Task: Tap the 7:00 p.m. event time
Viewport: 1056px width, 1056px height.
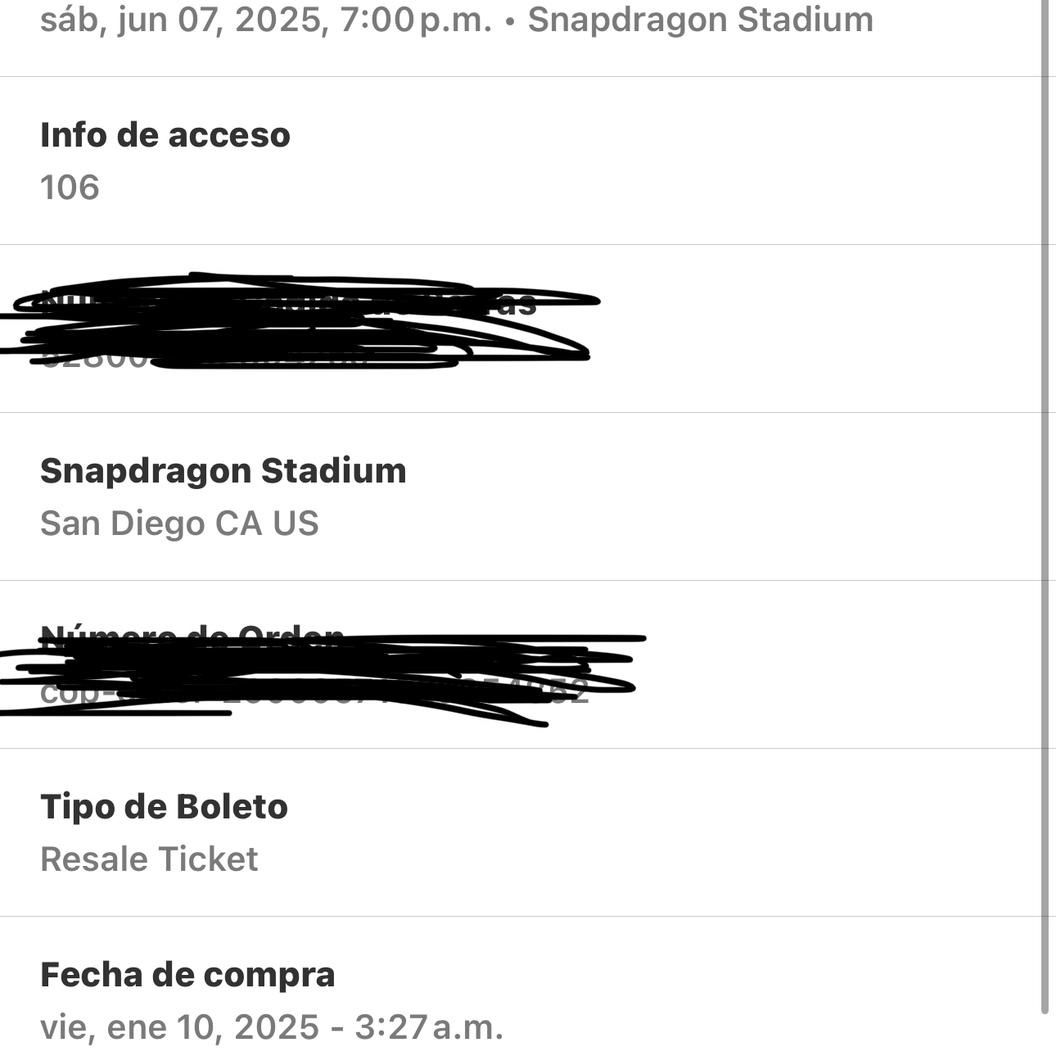Action: coord(416,20)
